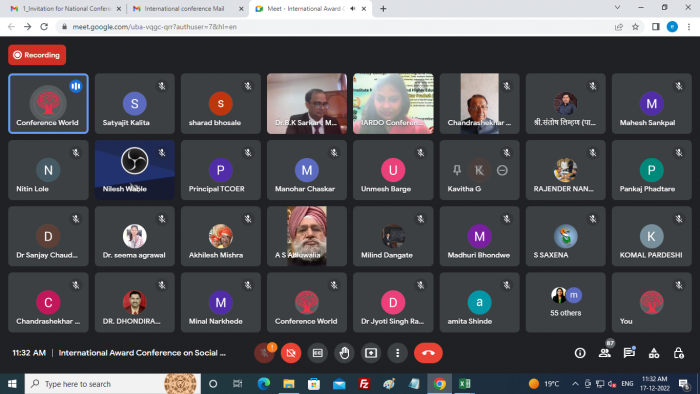700x394 pixels.
Task: Remove pinned participant Kavitha G
Action: (x=502, y=170)
